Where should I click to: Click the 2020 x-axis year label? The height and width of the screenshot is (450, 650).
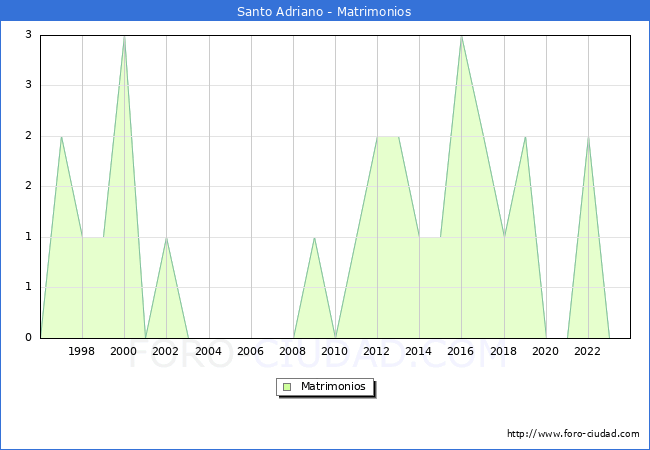[546, 351]
